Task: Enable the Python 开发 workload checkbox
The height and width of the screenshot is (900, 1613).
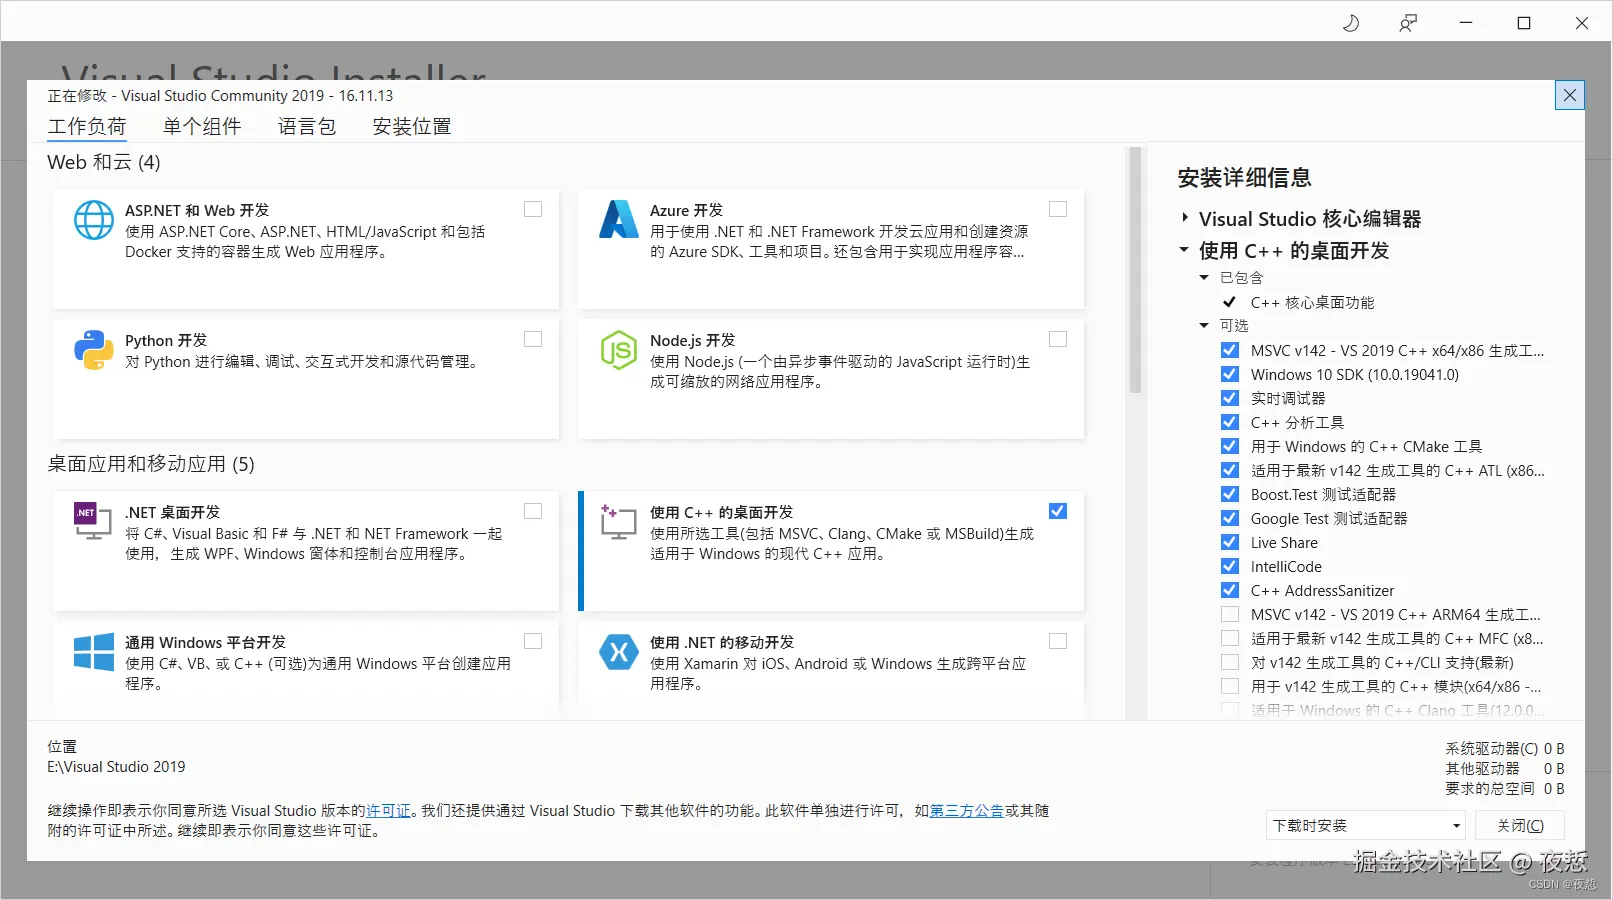Action: [532, 338]
